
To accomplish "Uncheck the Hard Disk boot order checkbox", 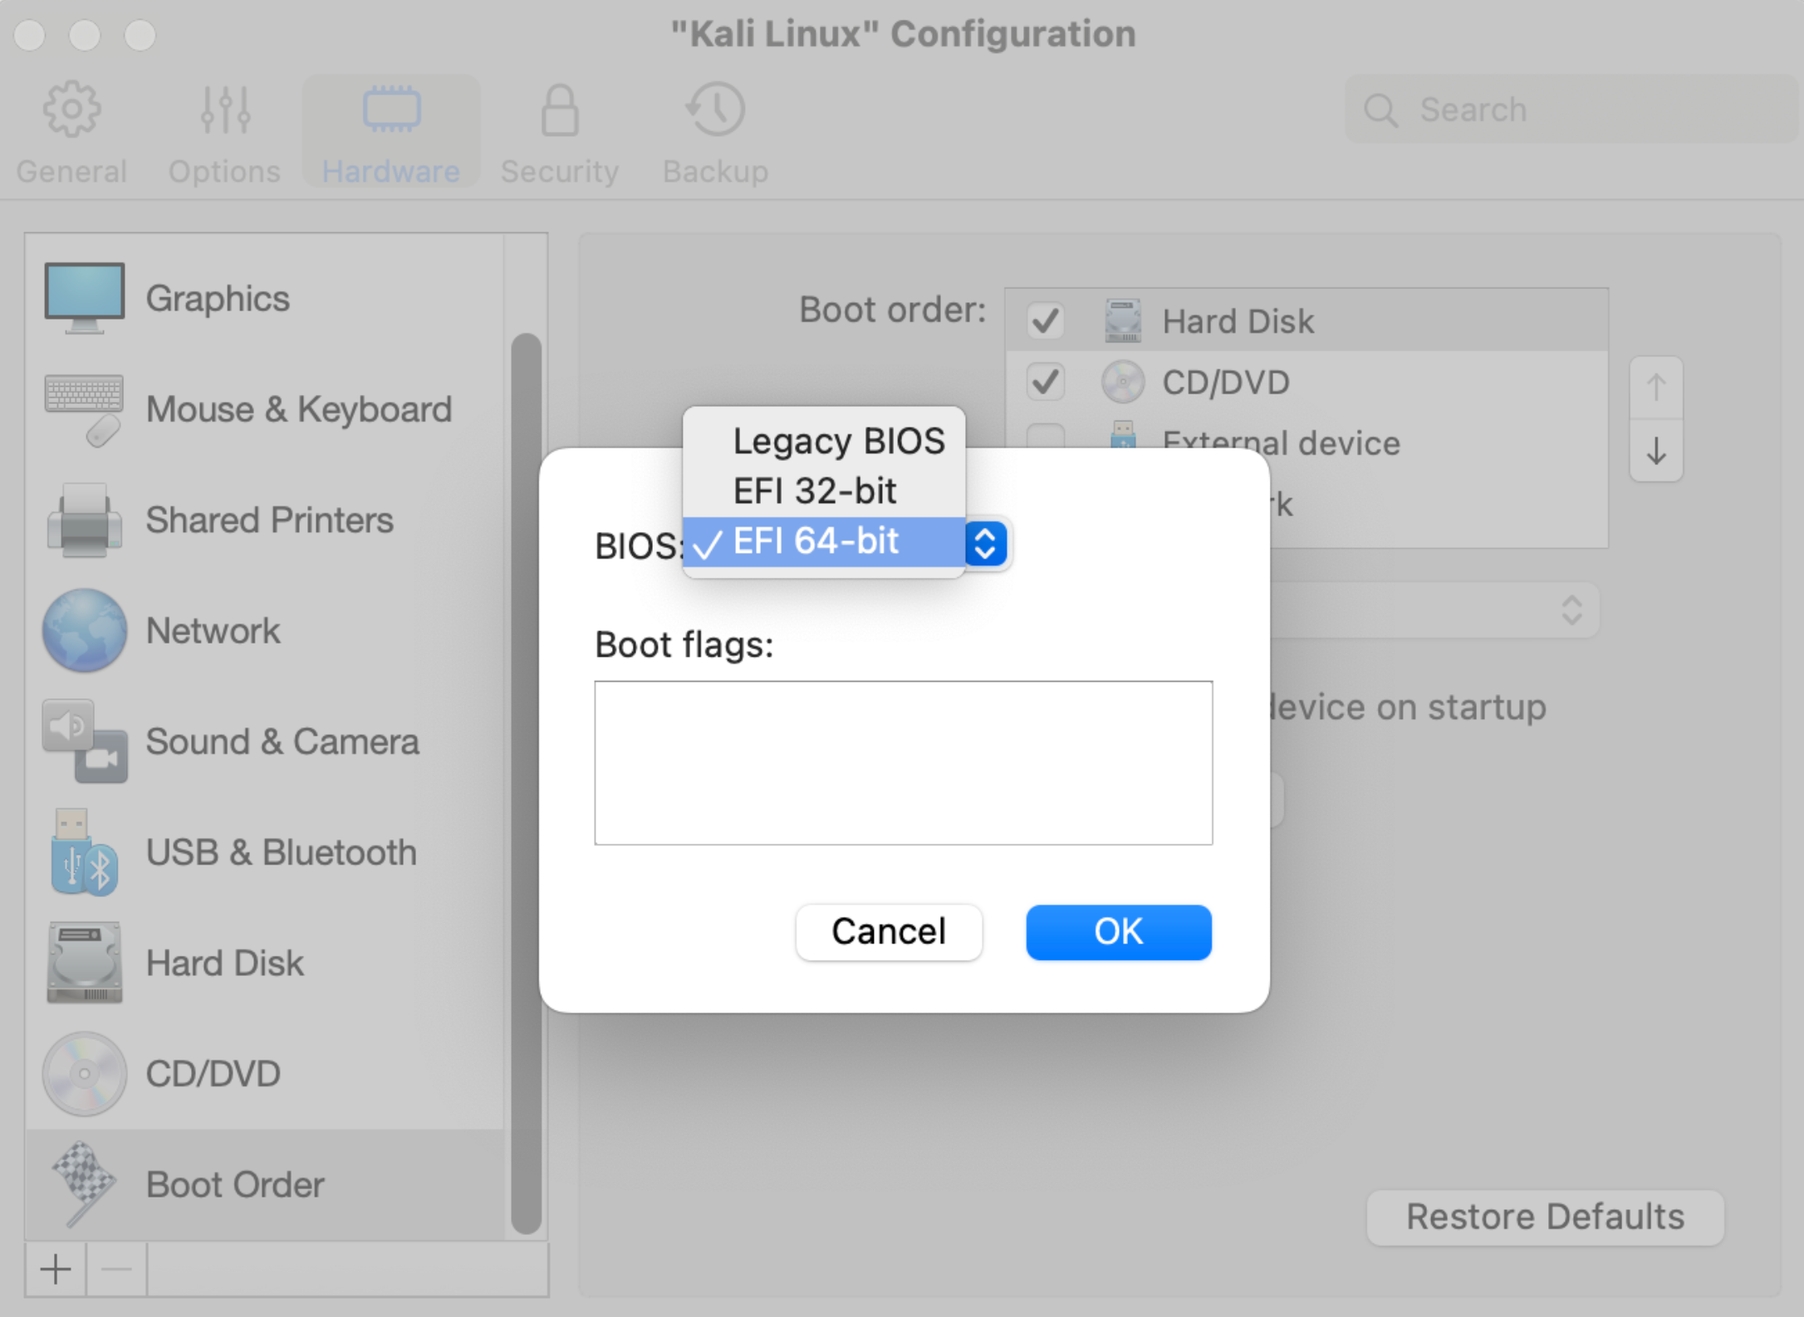I will pyautogui.click(x=1045, y=321).
